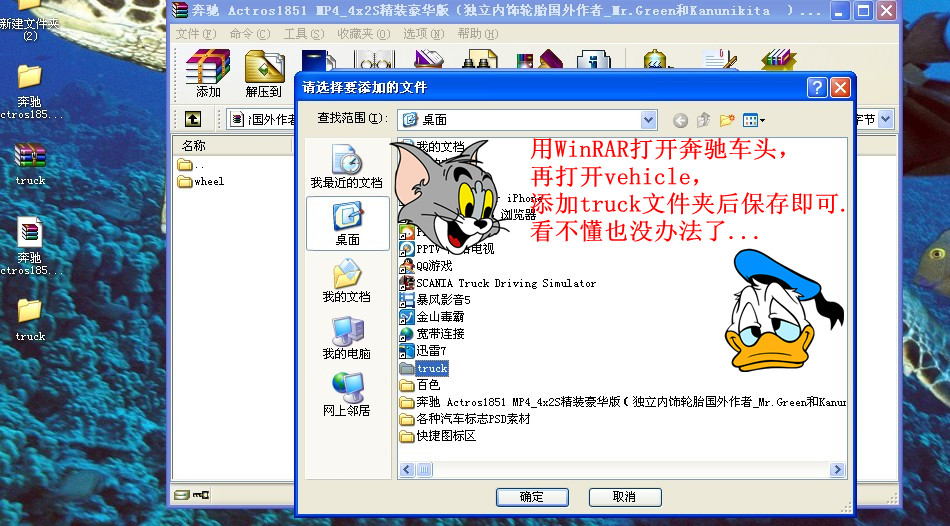Open the WinRAR address bar dropdown arrow
Viewport: 950px width, 526px height.
click(885, 119)
